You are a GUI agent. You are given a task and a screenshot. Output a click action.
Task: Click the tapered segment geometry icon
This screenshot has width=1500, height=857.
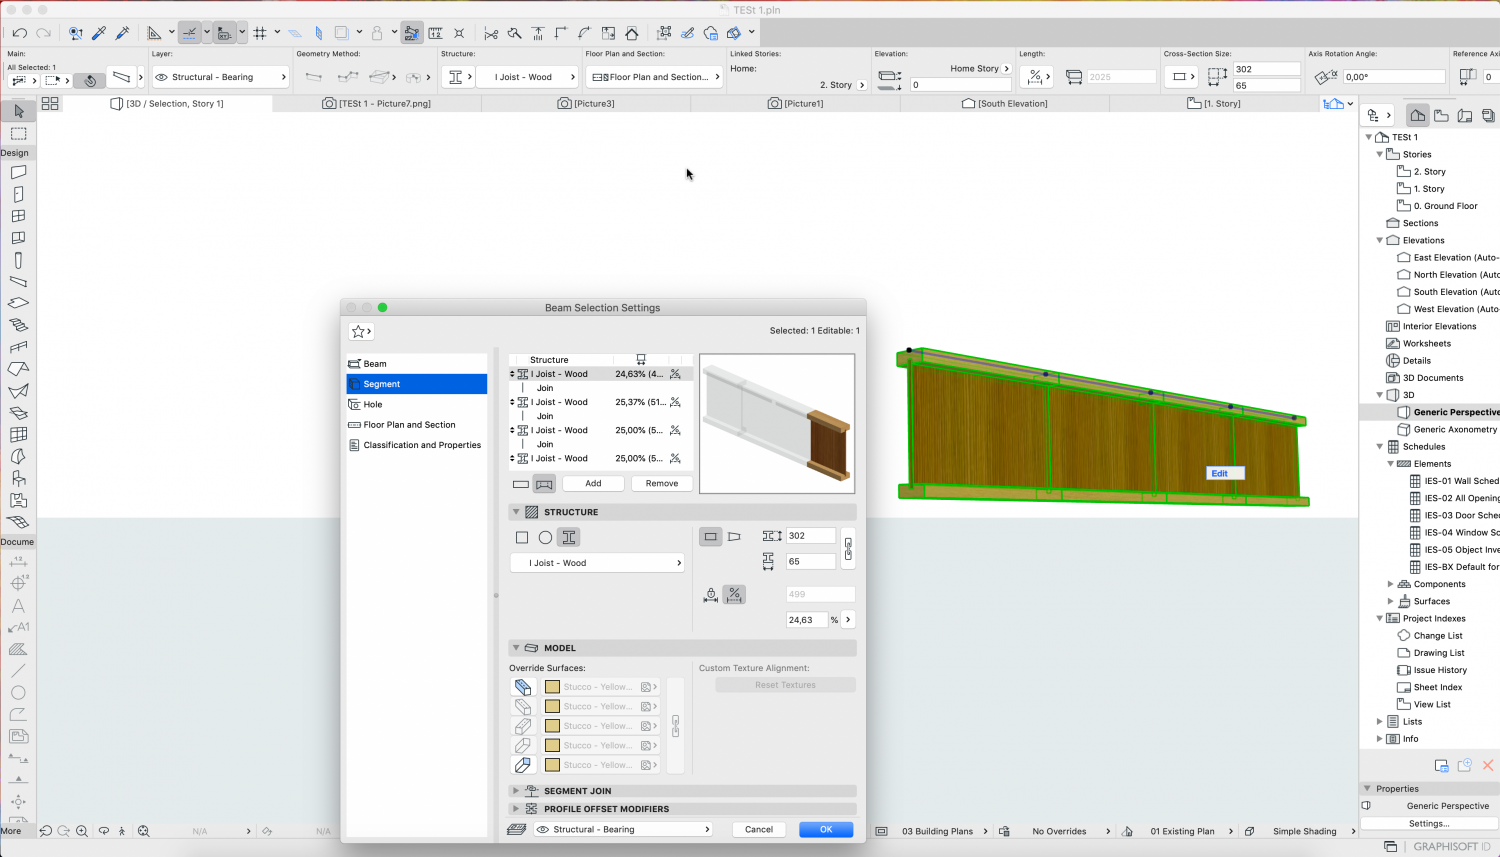pos(735,537)
